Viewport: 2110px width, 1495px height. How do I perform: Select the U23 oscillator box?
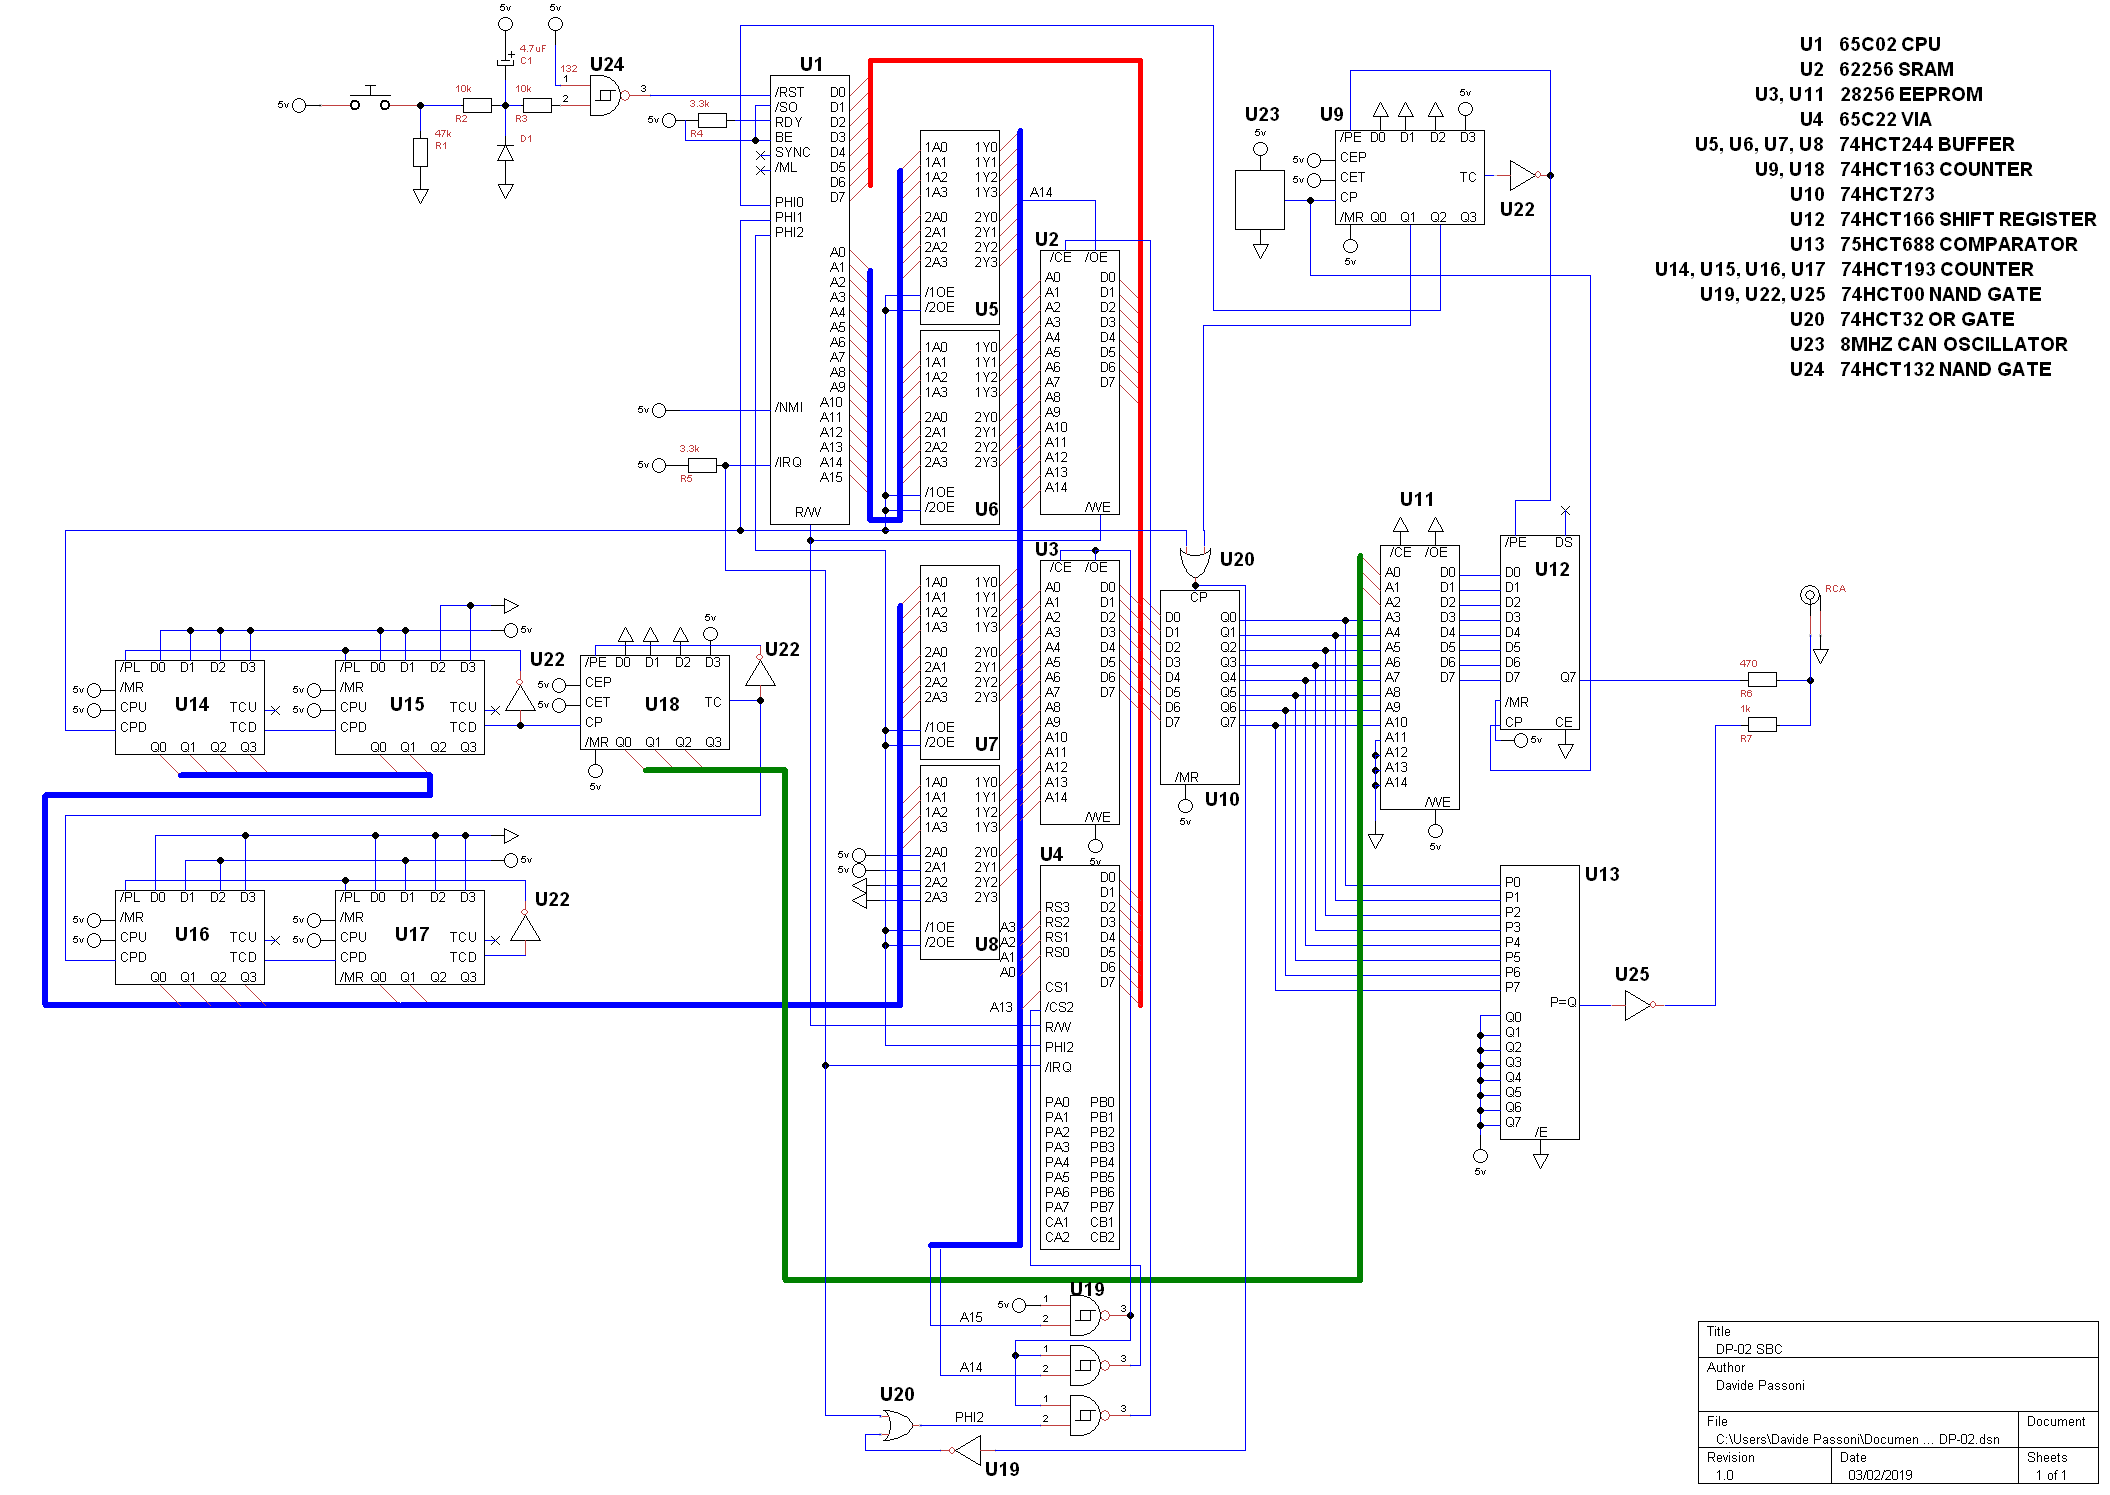click(x=1259, y=200)
